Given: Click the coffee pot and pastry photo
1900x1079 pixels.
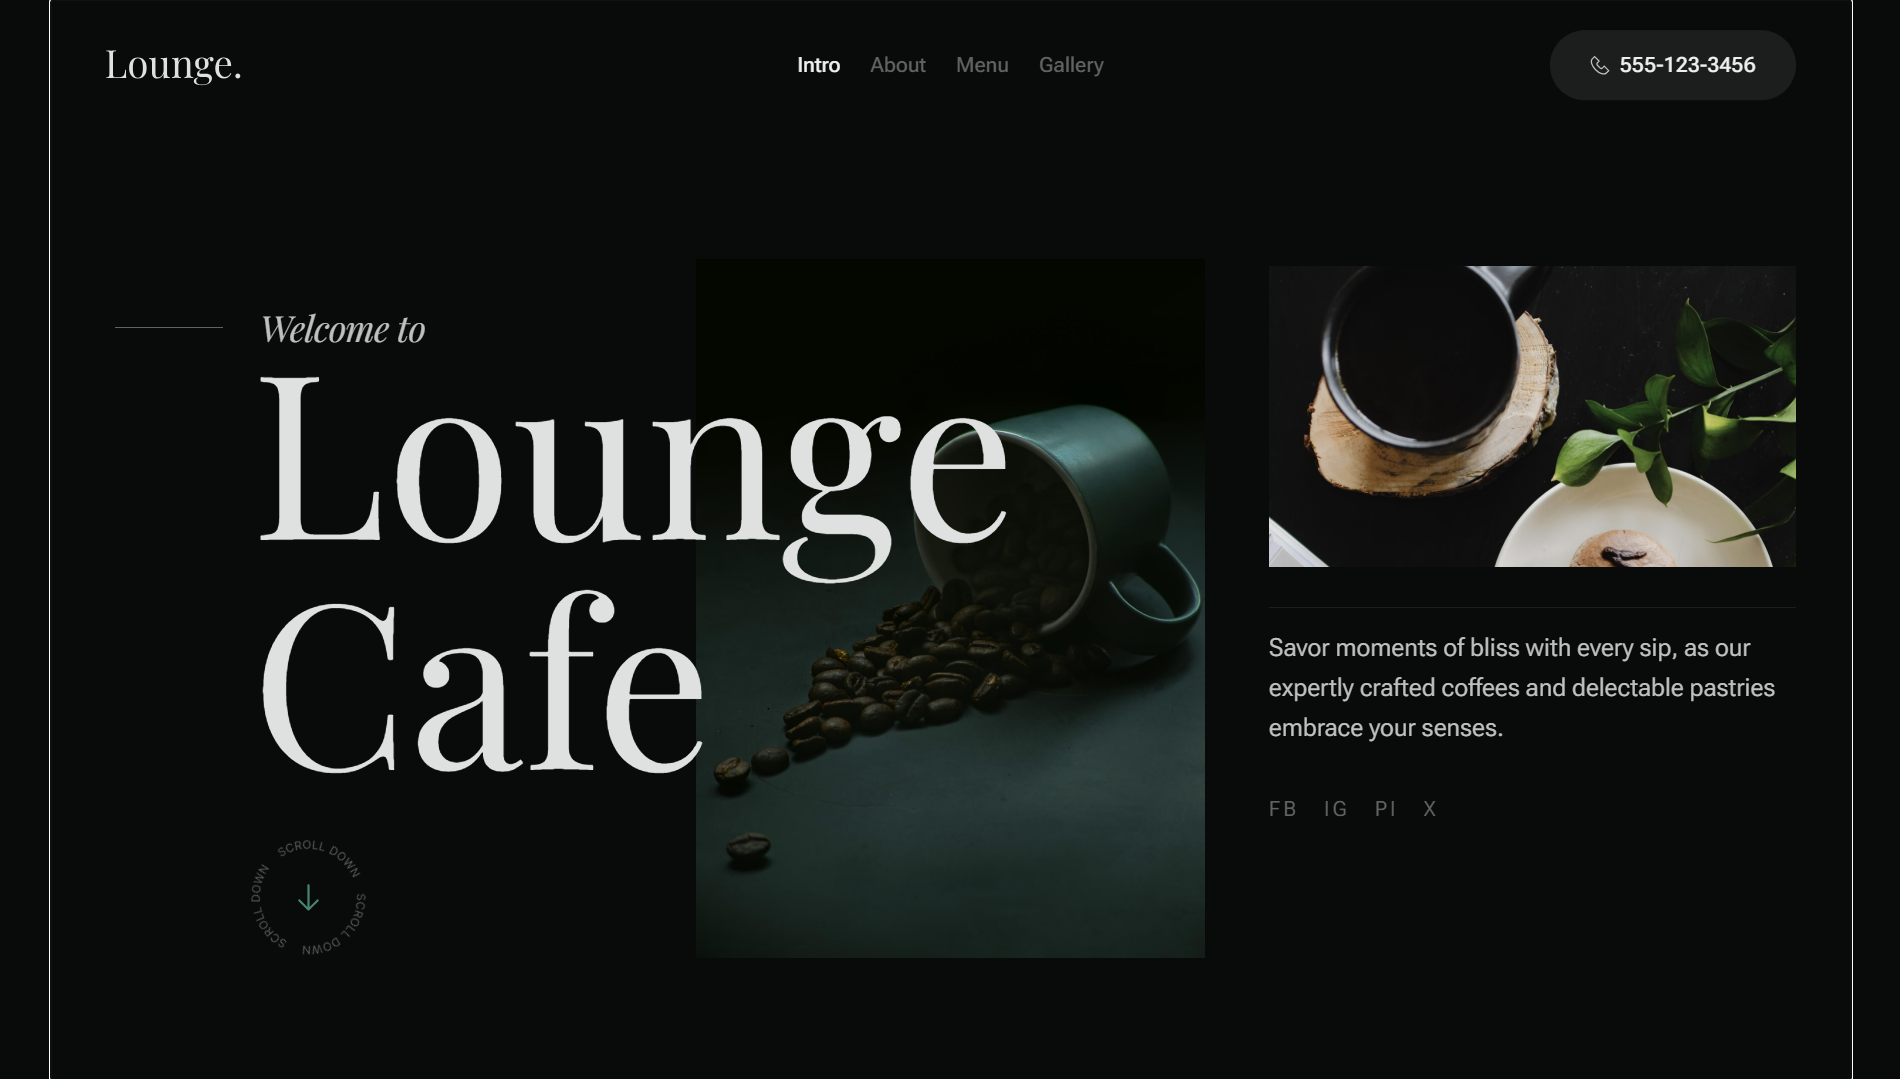Looking at the screenshot, I should point(1532,416).
